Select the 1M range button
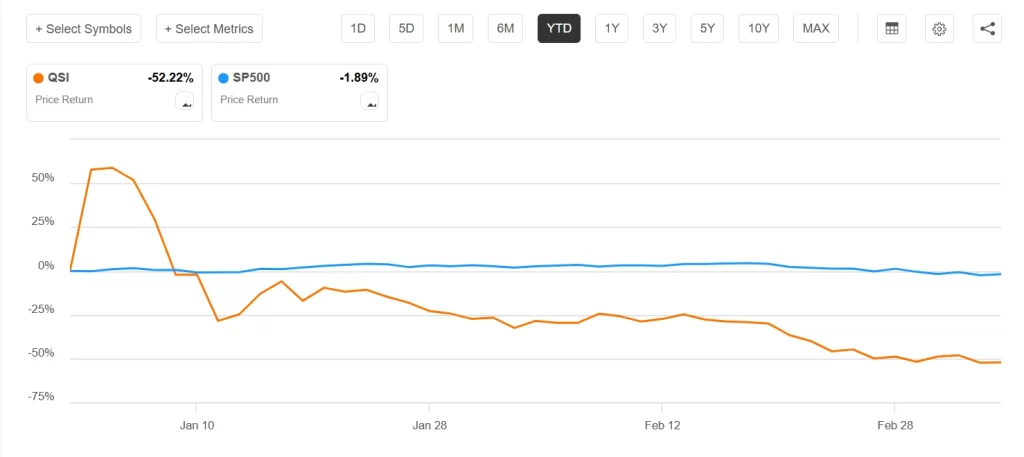1024x457 pixels. click(x=455, y=29)
